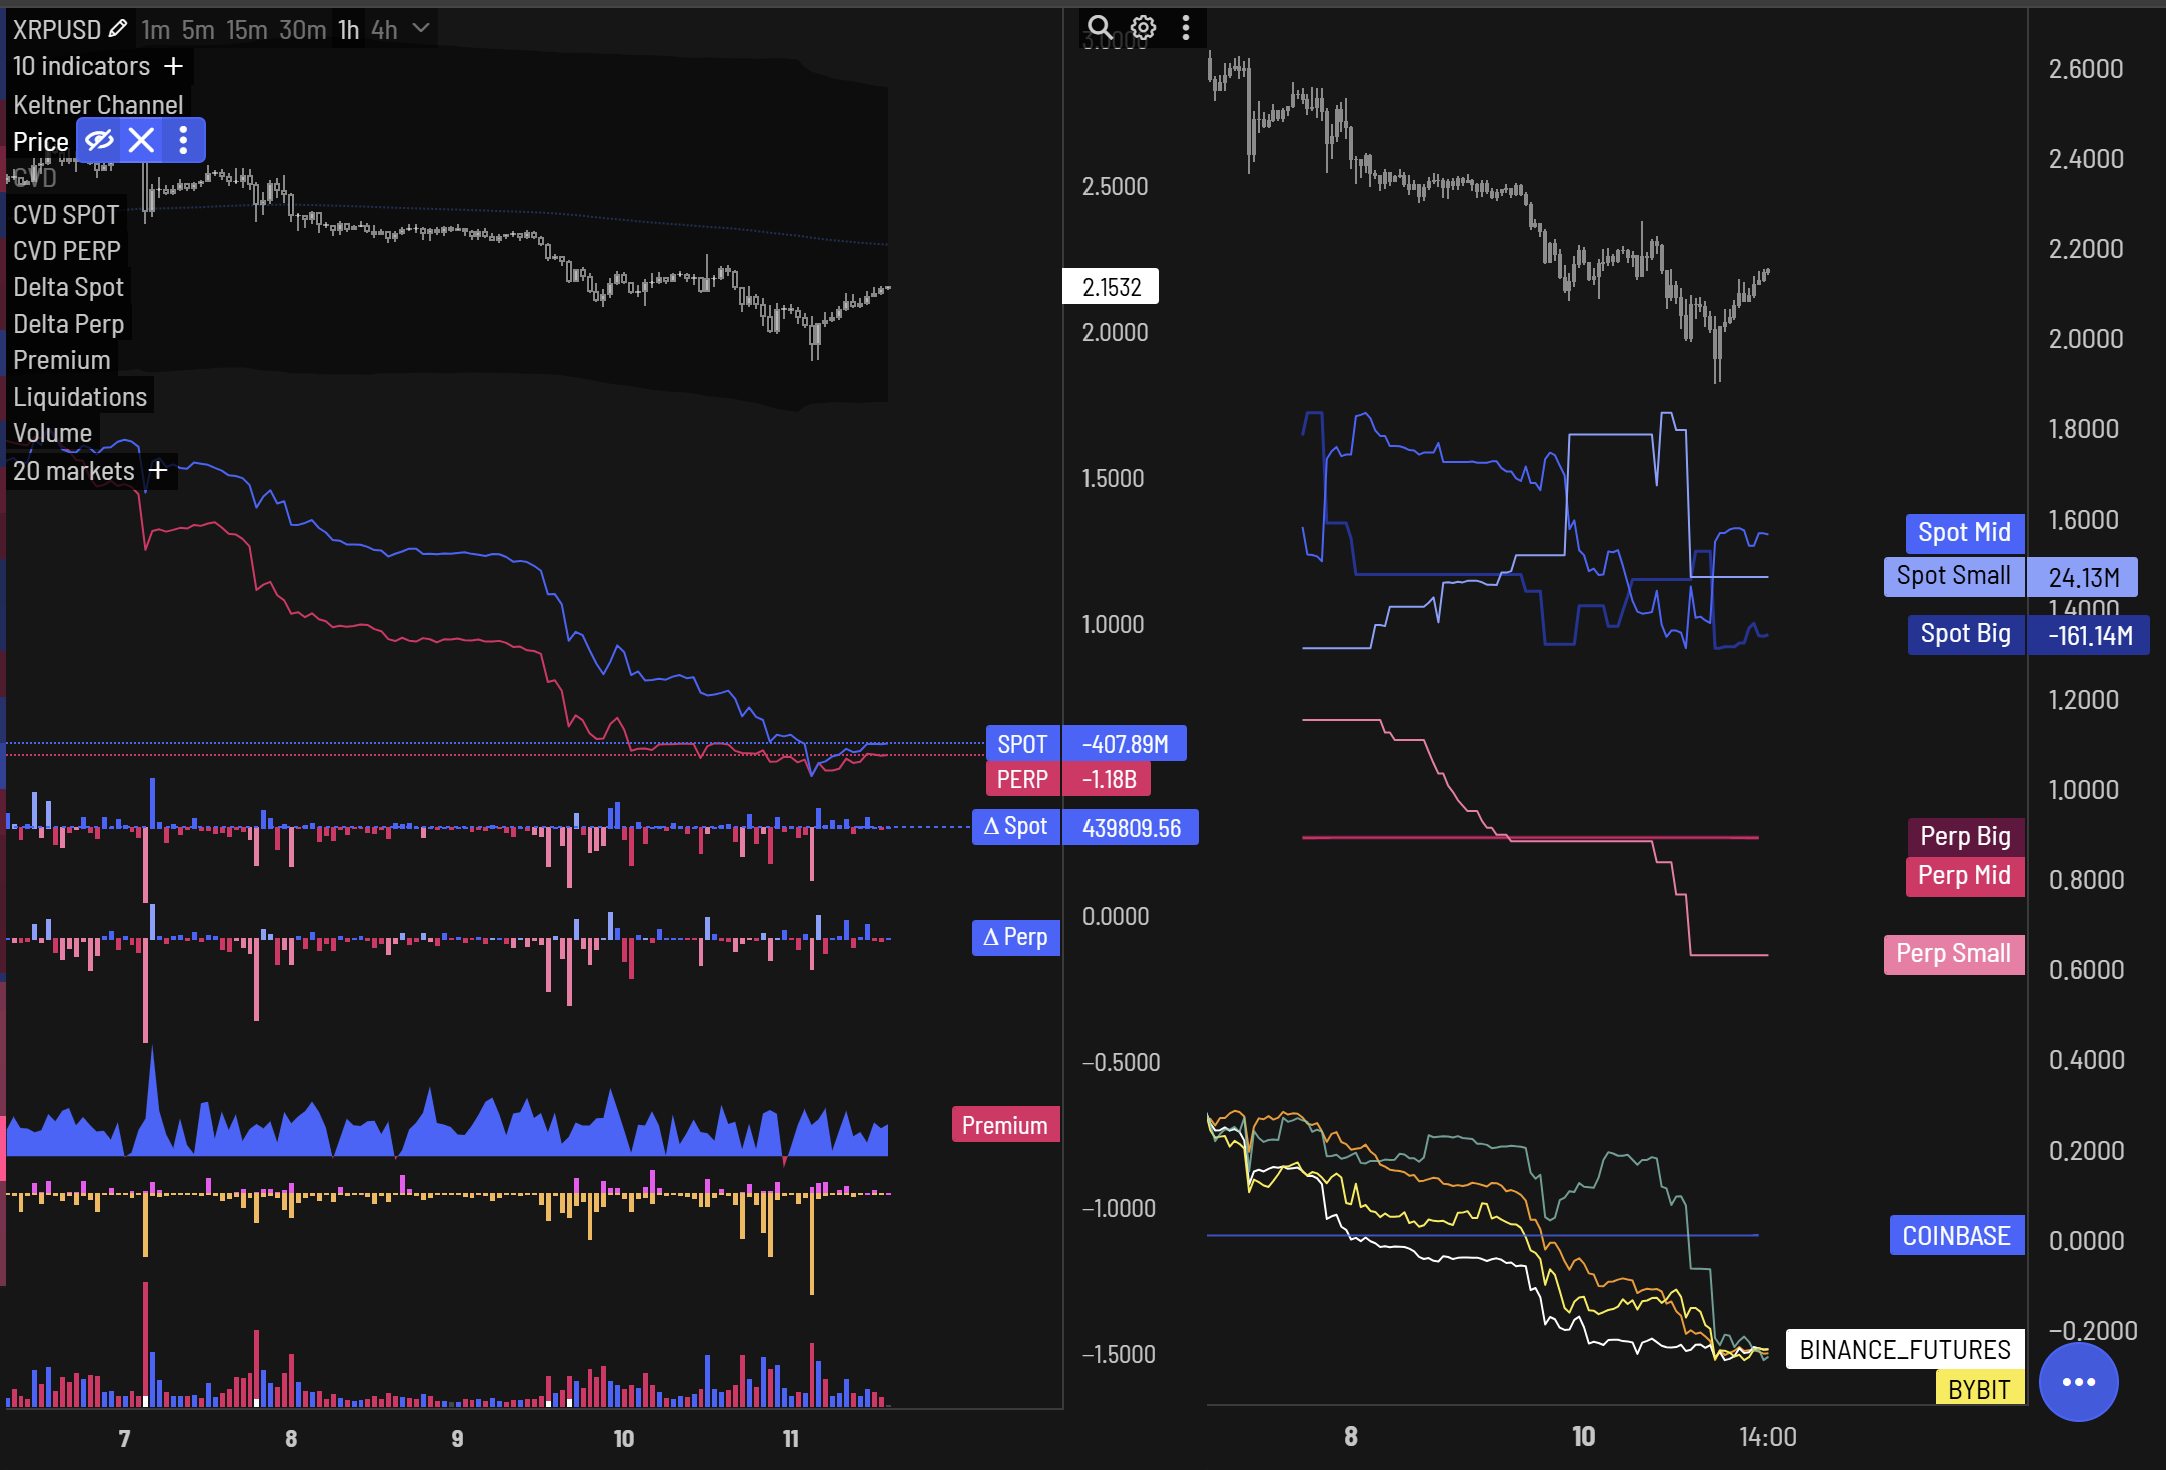
Task: Remove the Price indicator with the X icon
Action: click(141, 140)
